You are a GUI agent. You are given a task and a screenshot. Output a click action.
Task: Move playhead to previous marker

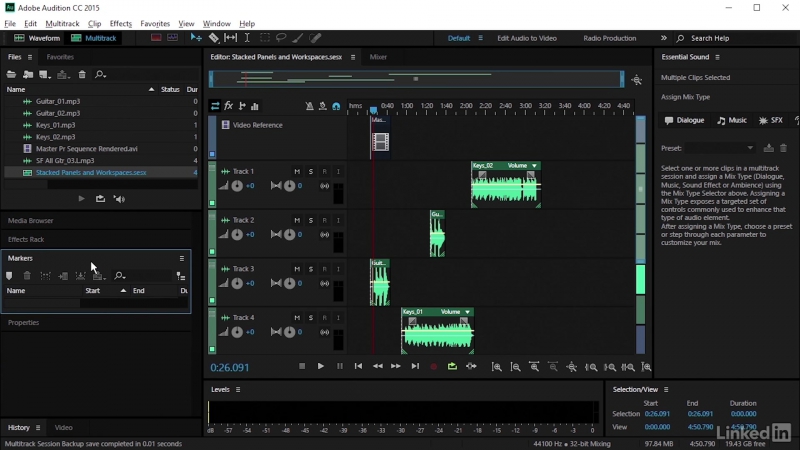(358, 366)
